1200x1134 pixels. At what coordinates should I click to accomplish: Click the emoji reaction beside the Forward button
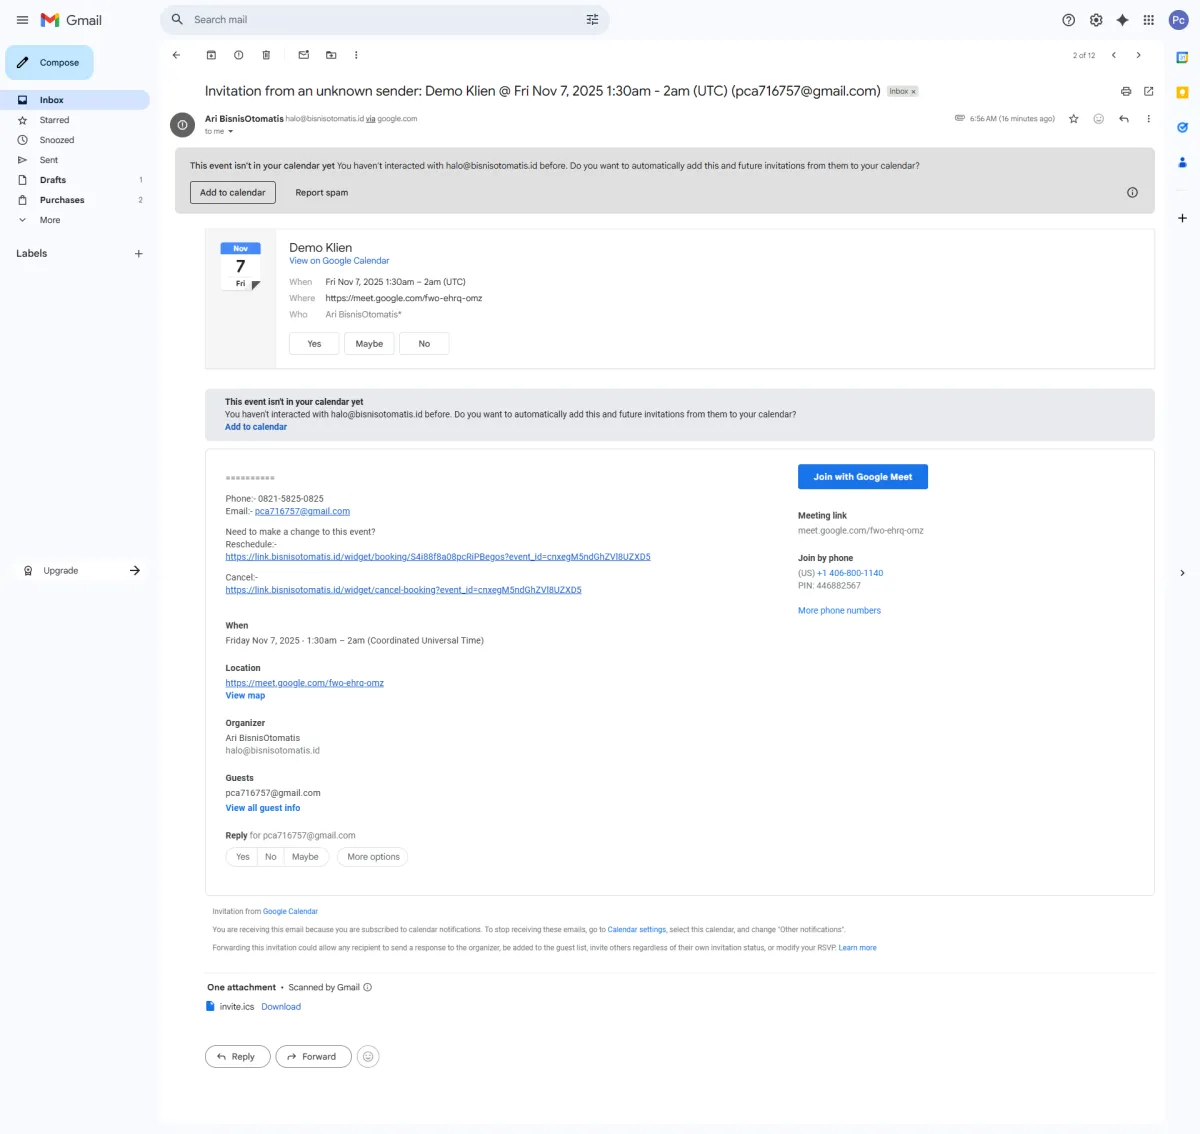[x=368, y=1056]
